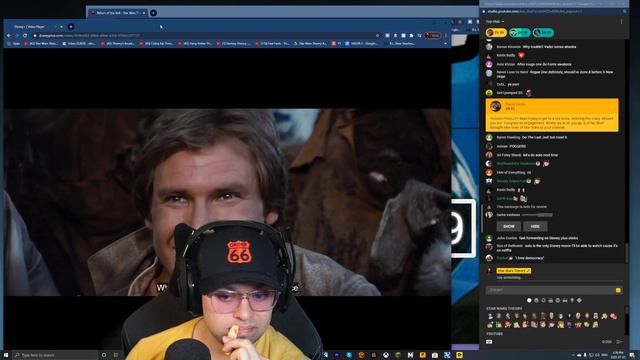Viewport: 640px width, 360px height.
Task: Select the car travel emoji category
Action: tap(565, 300)
